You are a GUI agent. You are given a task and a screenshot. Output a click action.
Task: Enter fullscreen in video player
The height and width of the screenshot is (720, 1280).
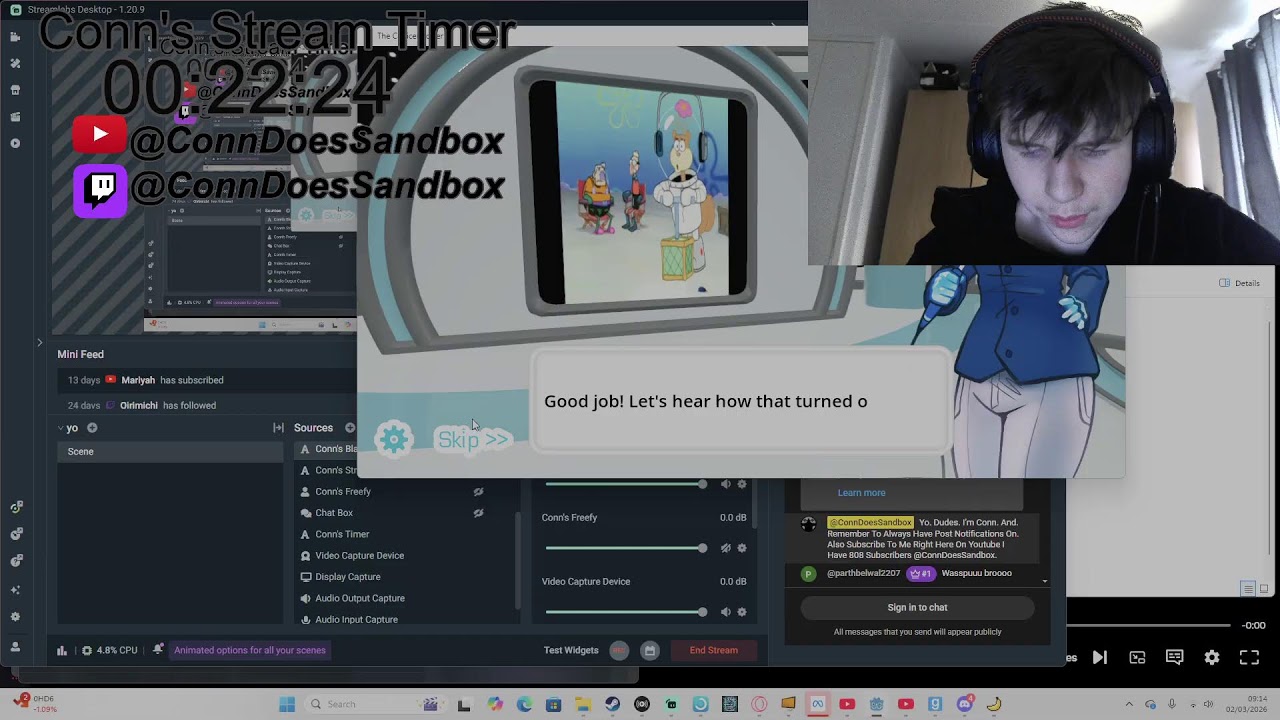tap(1249, 657)
